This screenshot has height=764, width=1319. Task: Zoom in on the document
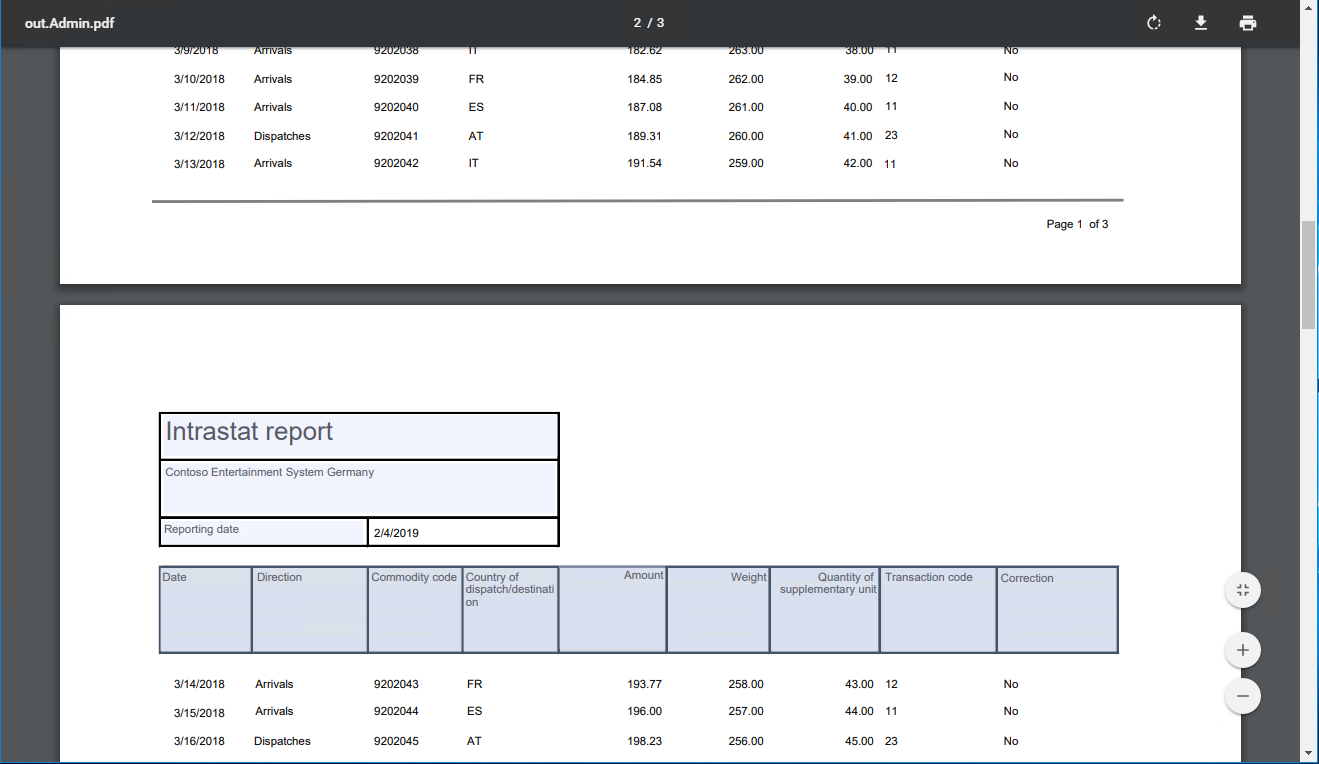pos(1242,649)
